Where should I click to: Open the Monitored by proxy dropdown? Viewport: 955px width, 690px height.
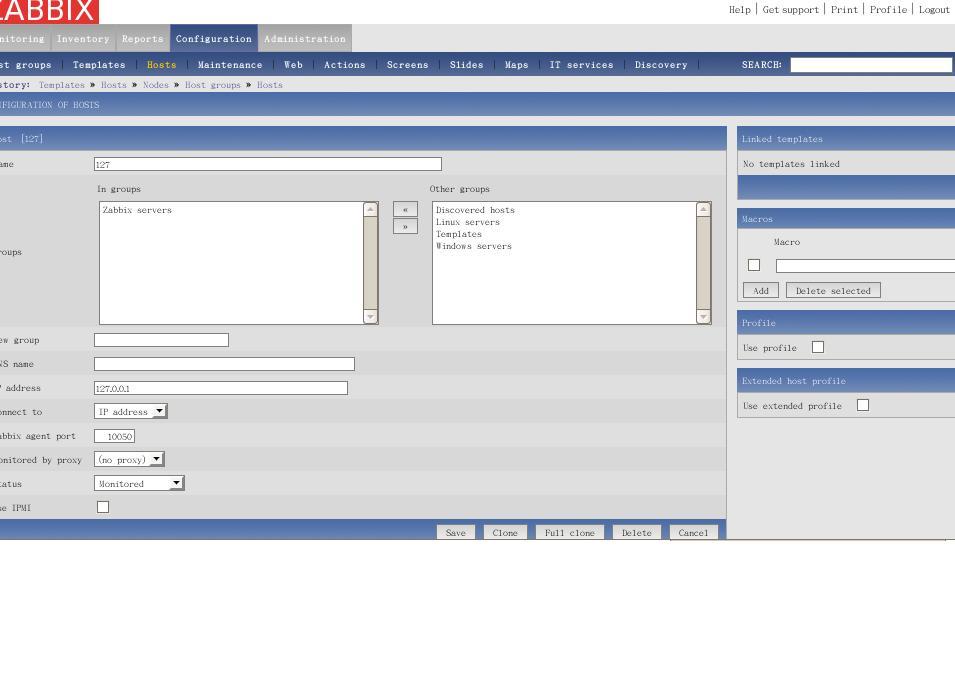pos(129,459)
